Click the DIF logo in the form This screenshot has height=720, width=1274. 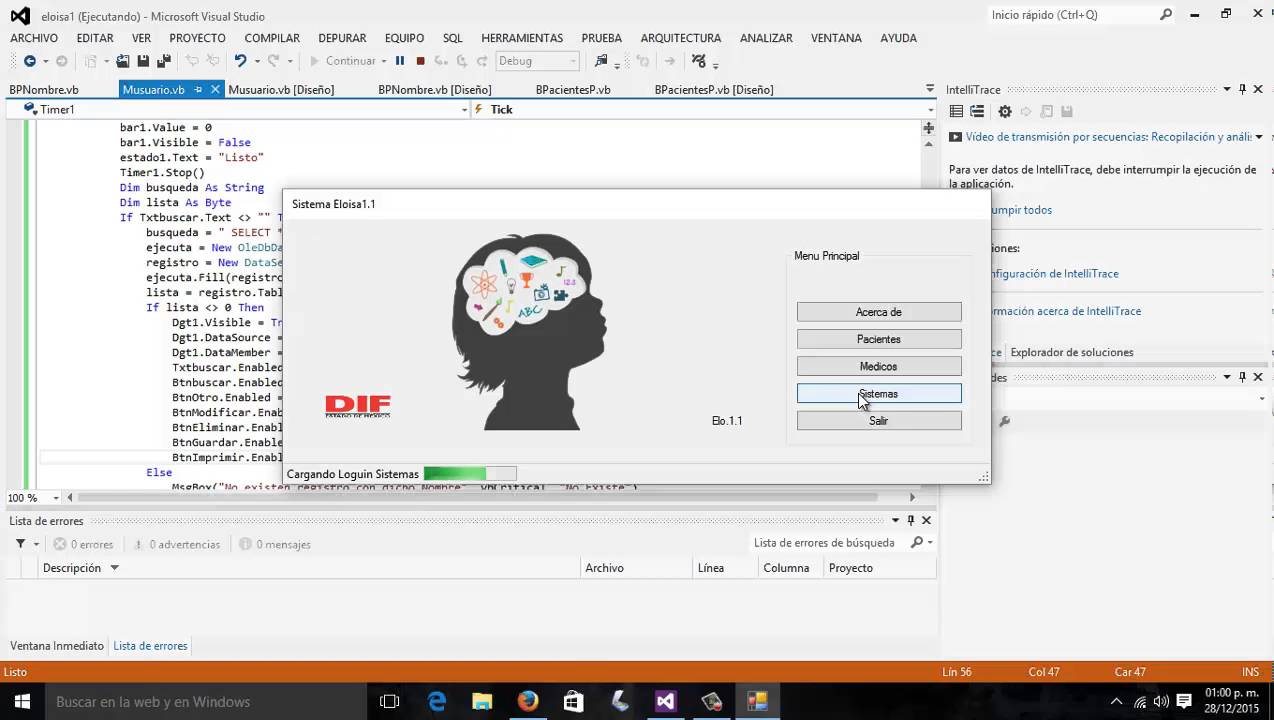click(x=358, y=406)
